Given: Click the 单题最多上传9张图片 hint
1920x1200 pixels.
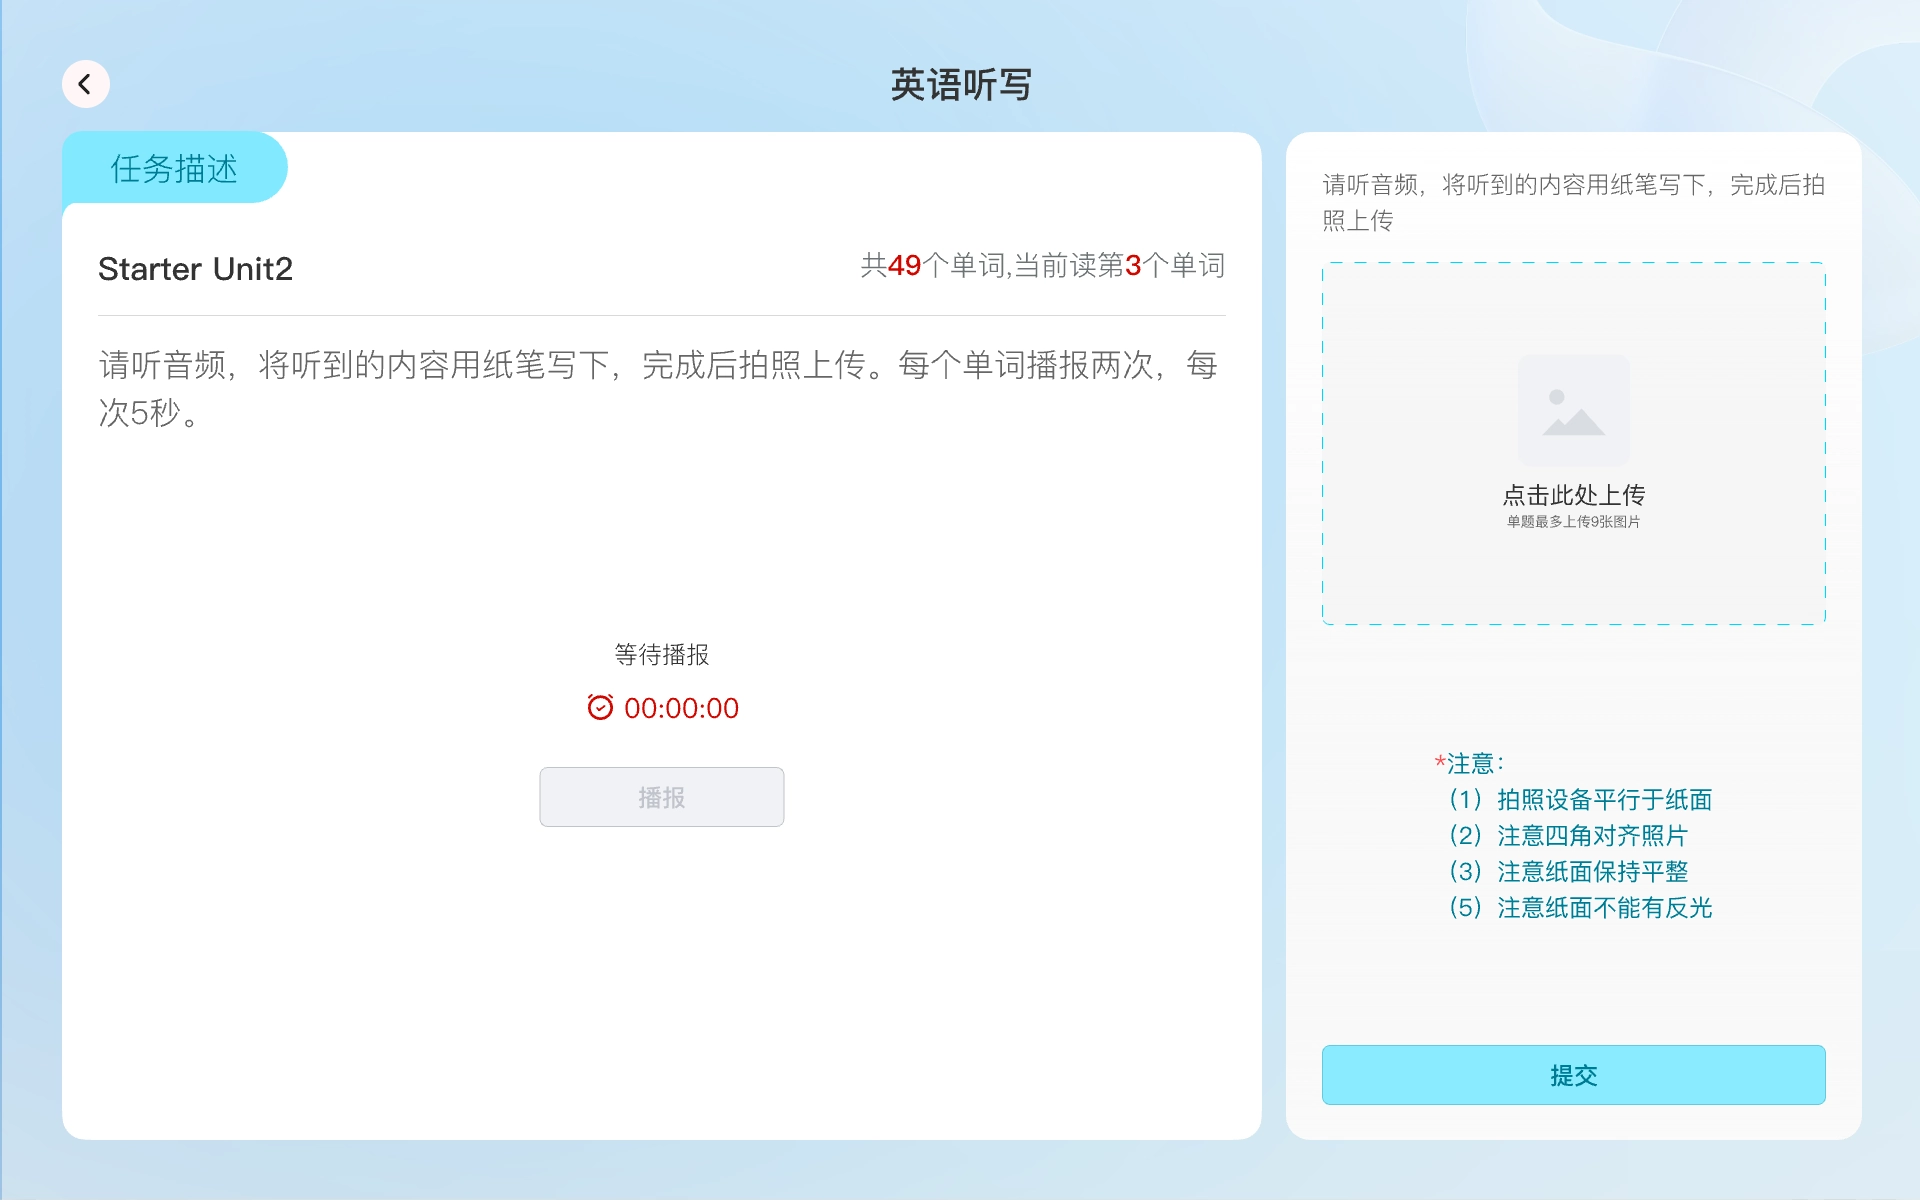Looking at the screenshot, I should click(x=1573, y=521).
